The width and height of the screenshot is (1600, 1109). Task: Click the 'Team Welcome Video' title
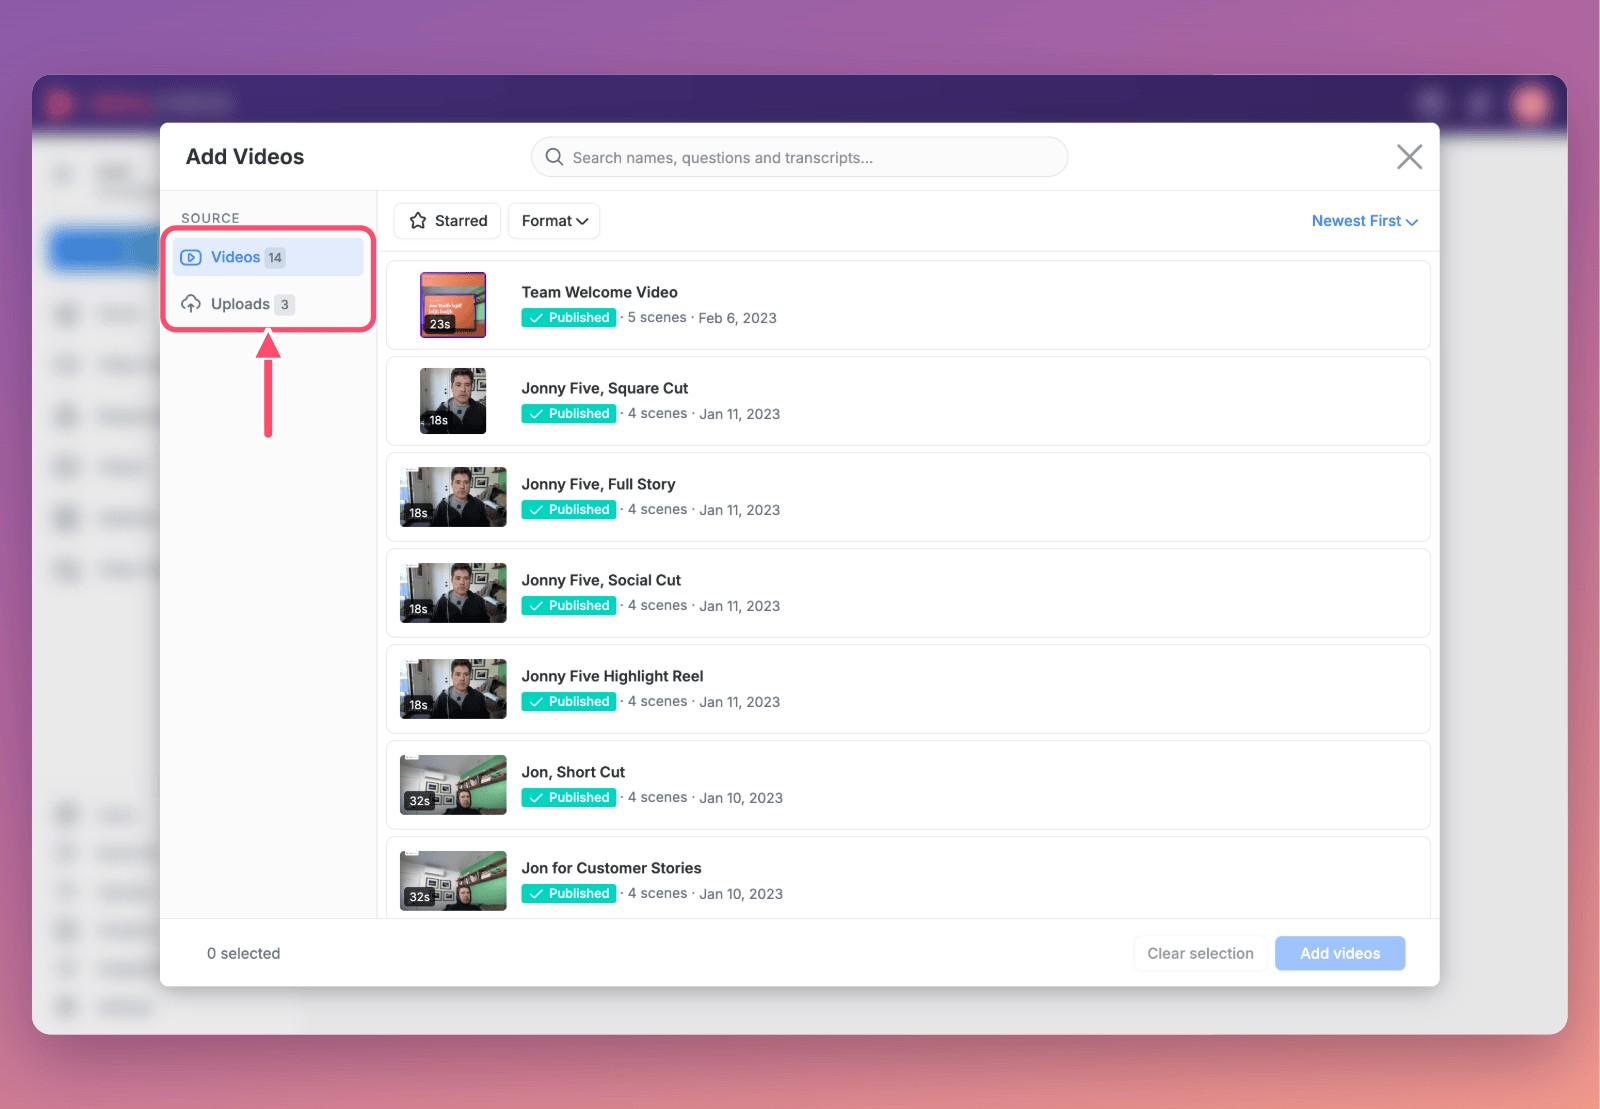click(599, 292)
